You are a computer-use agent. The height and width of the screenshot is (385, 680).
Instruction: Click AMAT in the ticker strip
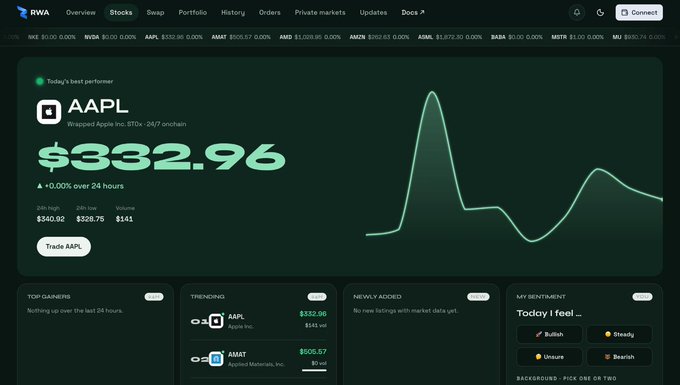point(241,37)
